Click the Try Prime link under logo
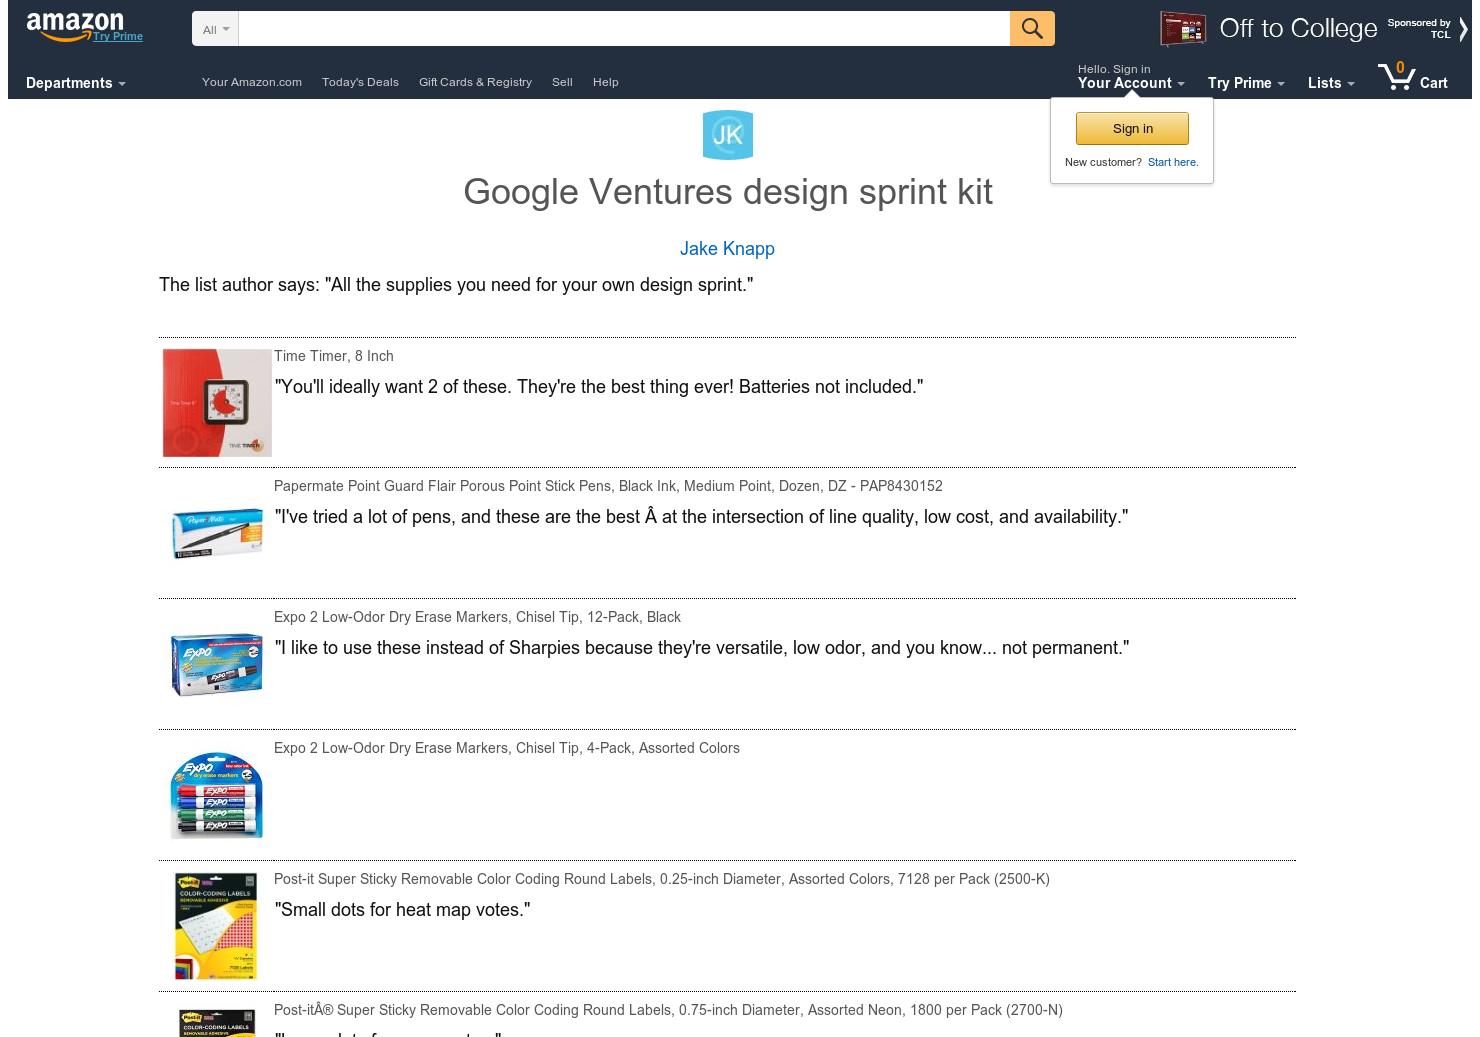The width and height of the screenshot is (1480, 1037). pyautogui.click(x=118, y=36)
